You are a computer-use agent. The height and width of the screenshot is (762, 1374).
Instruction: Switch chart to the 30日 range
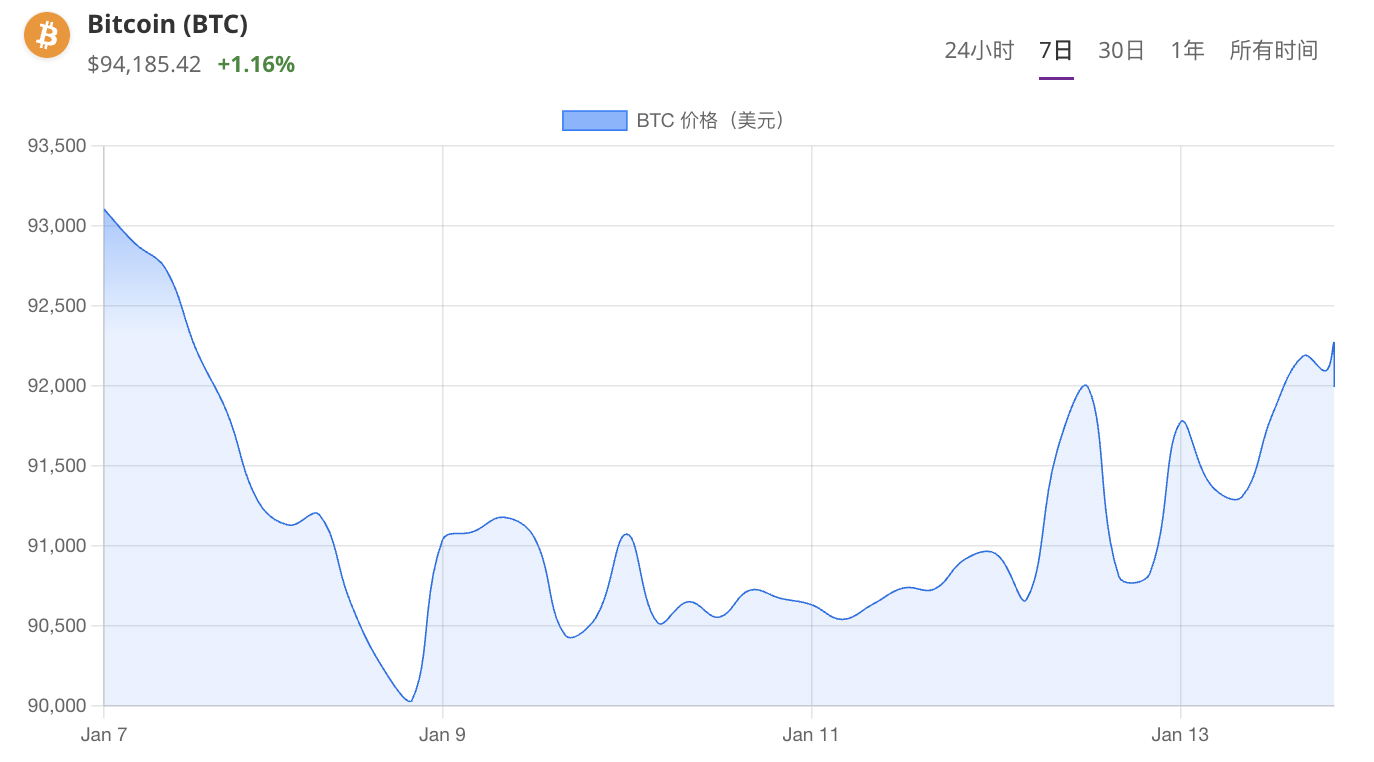click(1121, 51)
